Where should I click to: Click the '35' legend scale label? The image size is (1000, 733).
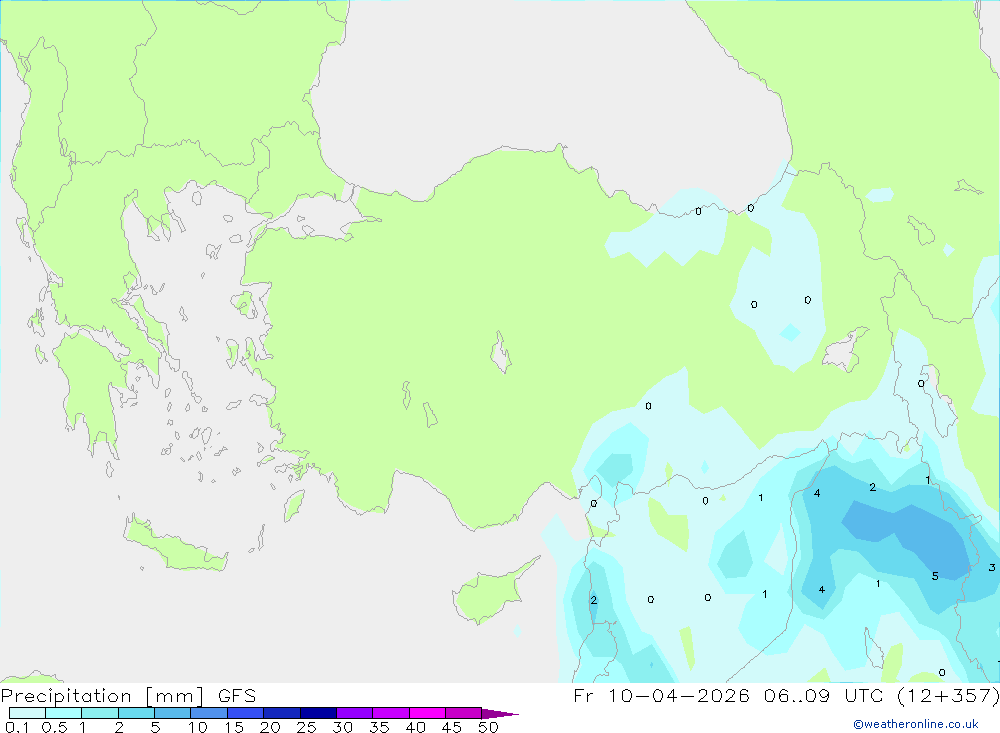379,727
